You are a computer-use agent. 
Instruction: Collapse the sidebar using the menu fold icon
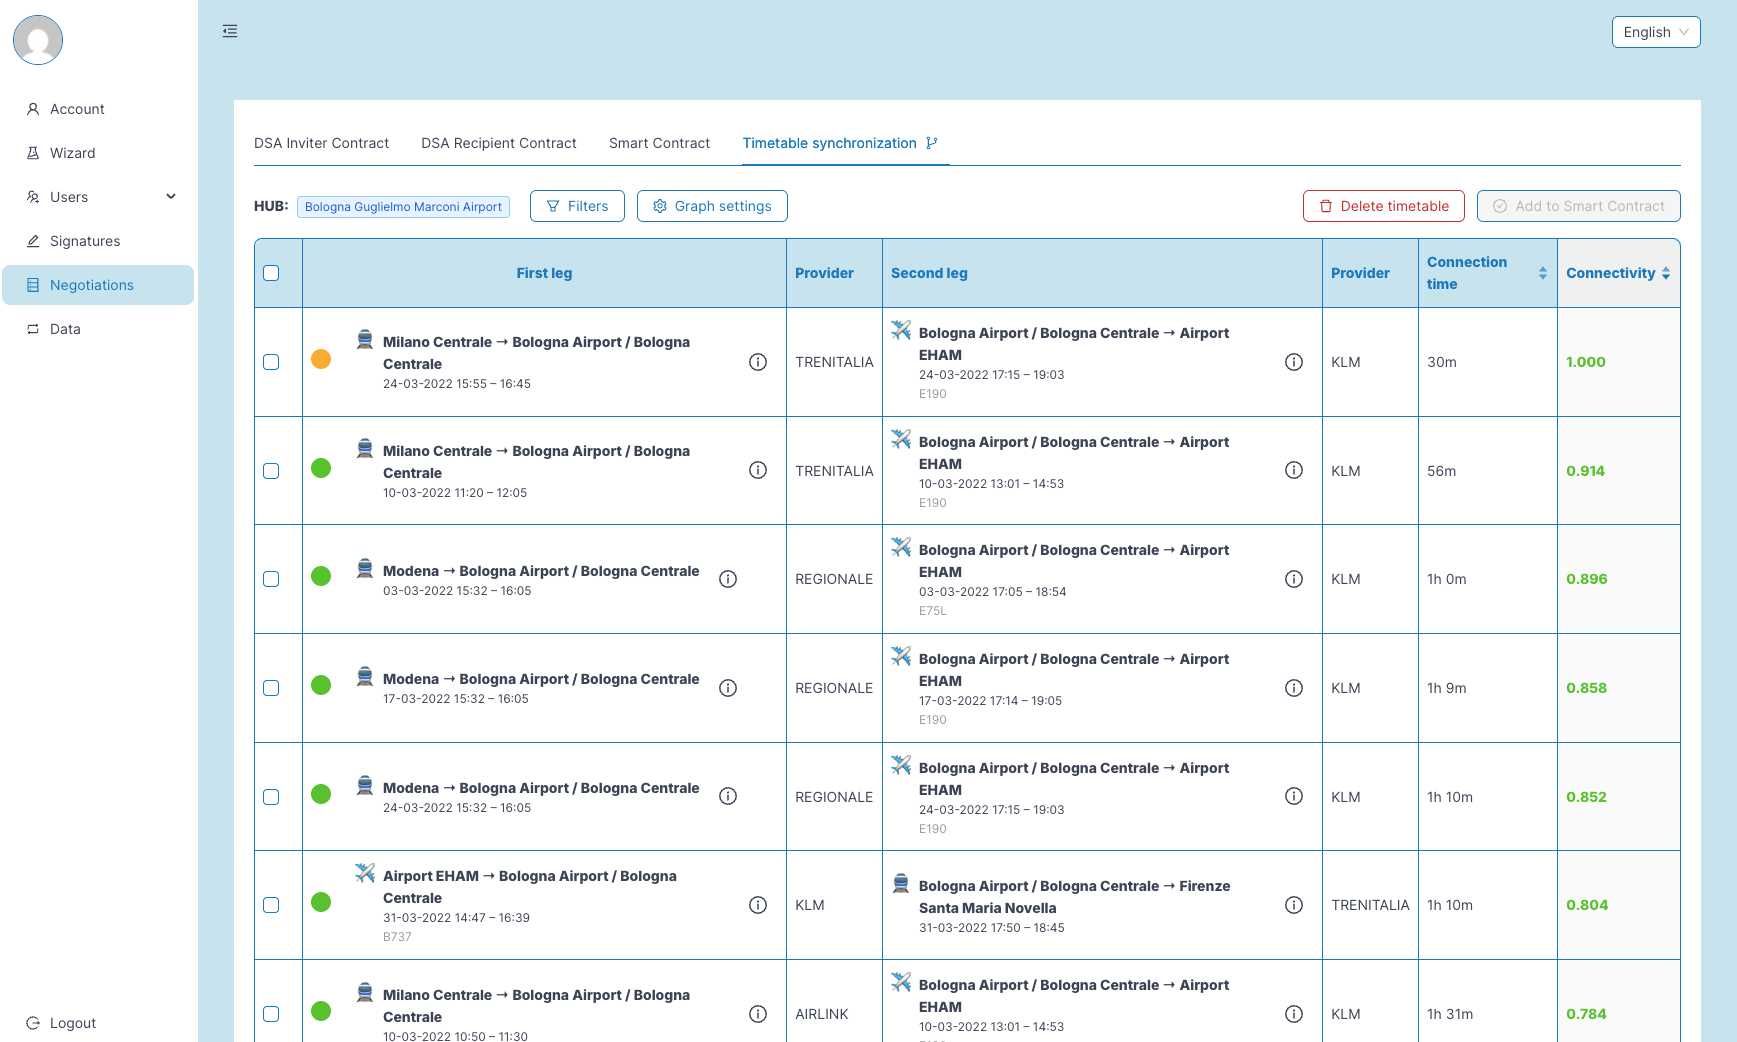(x=230, y=31)
